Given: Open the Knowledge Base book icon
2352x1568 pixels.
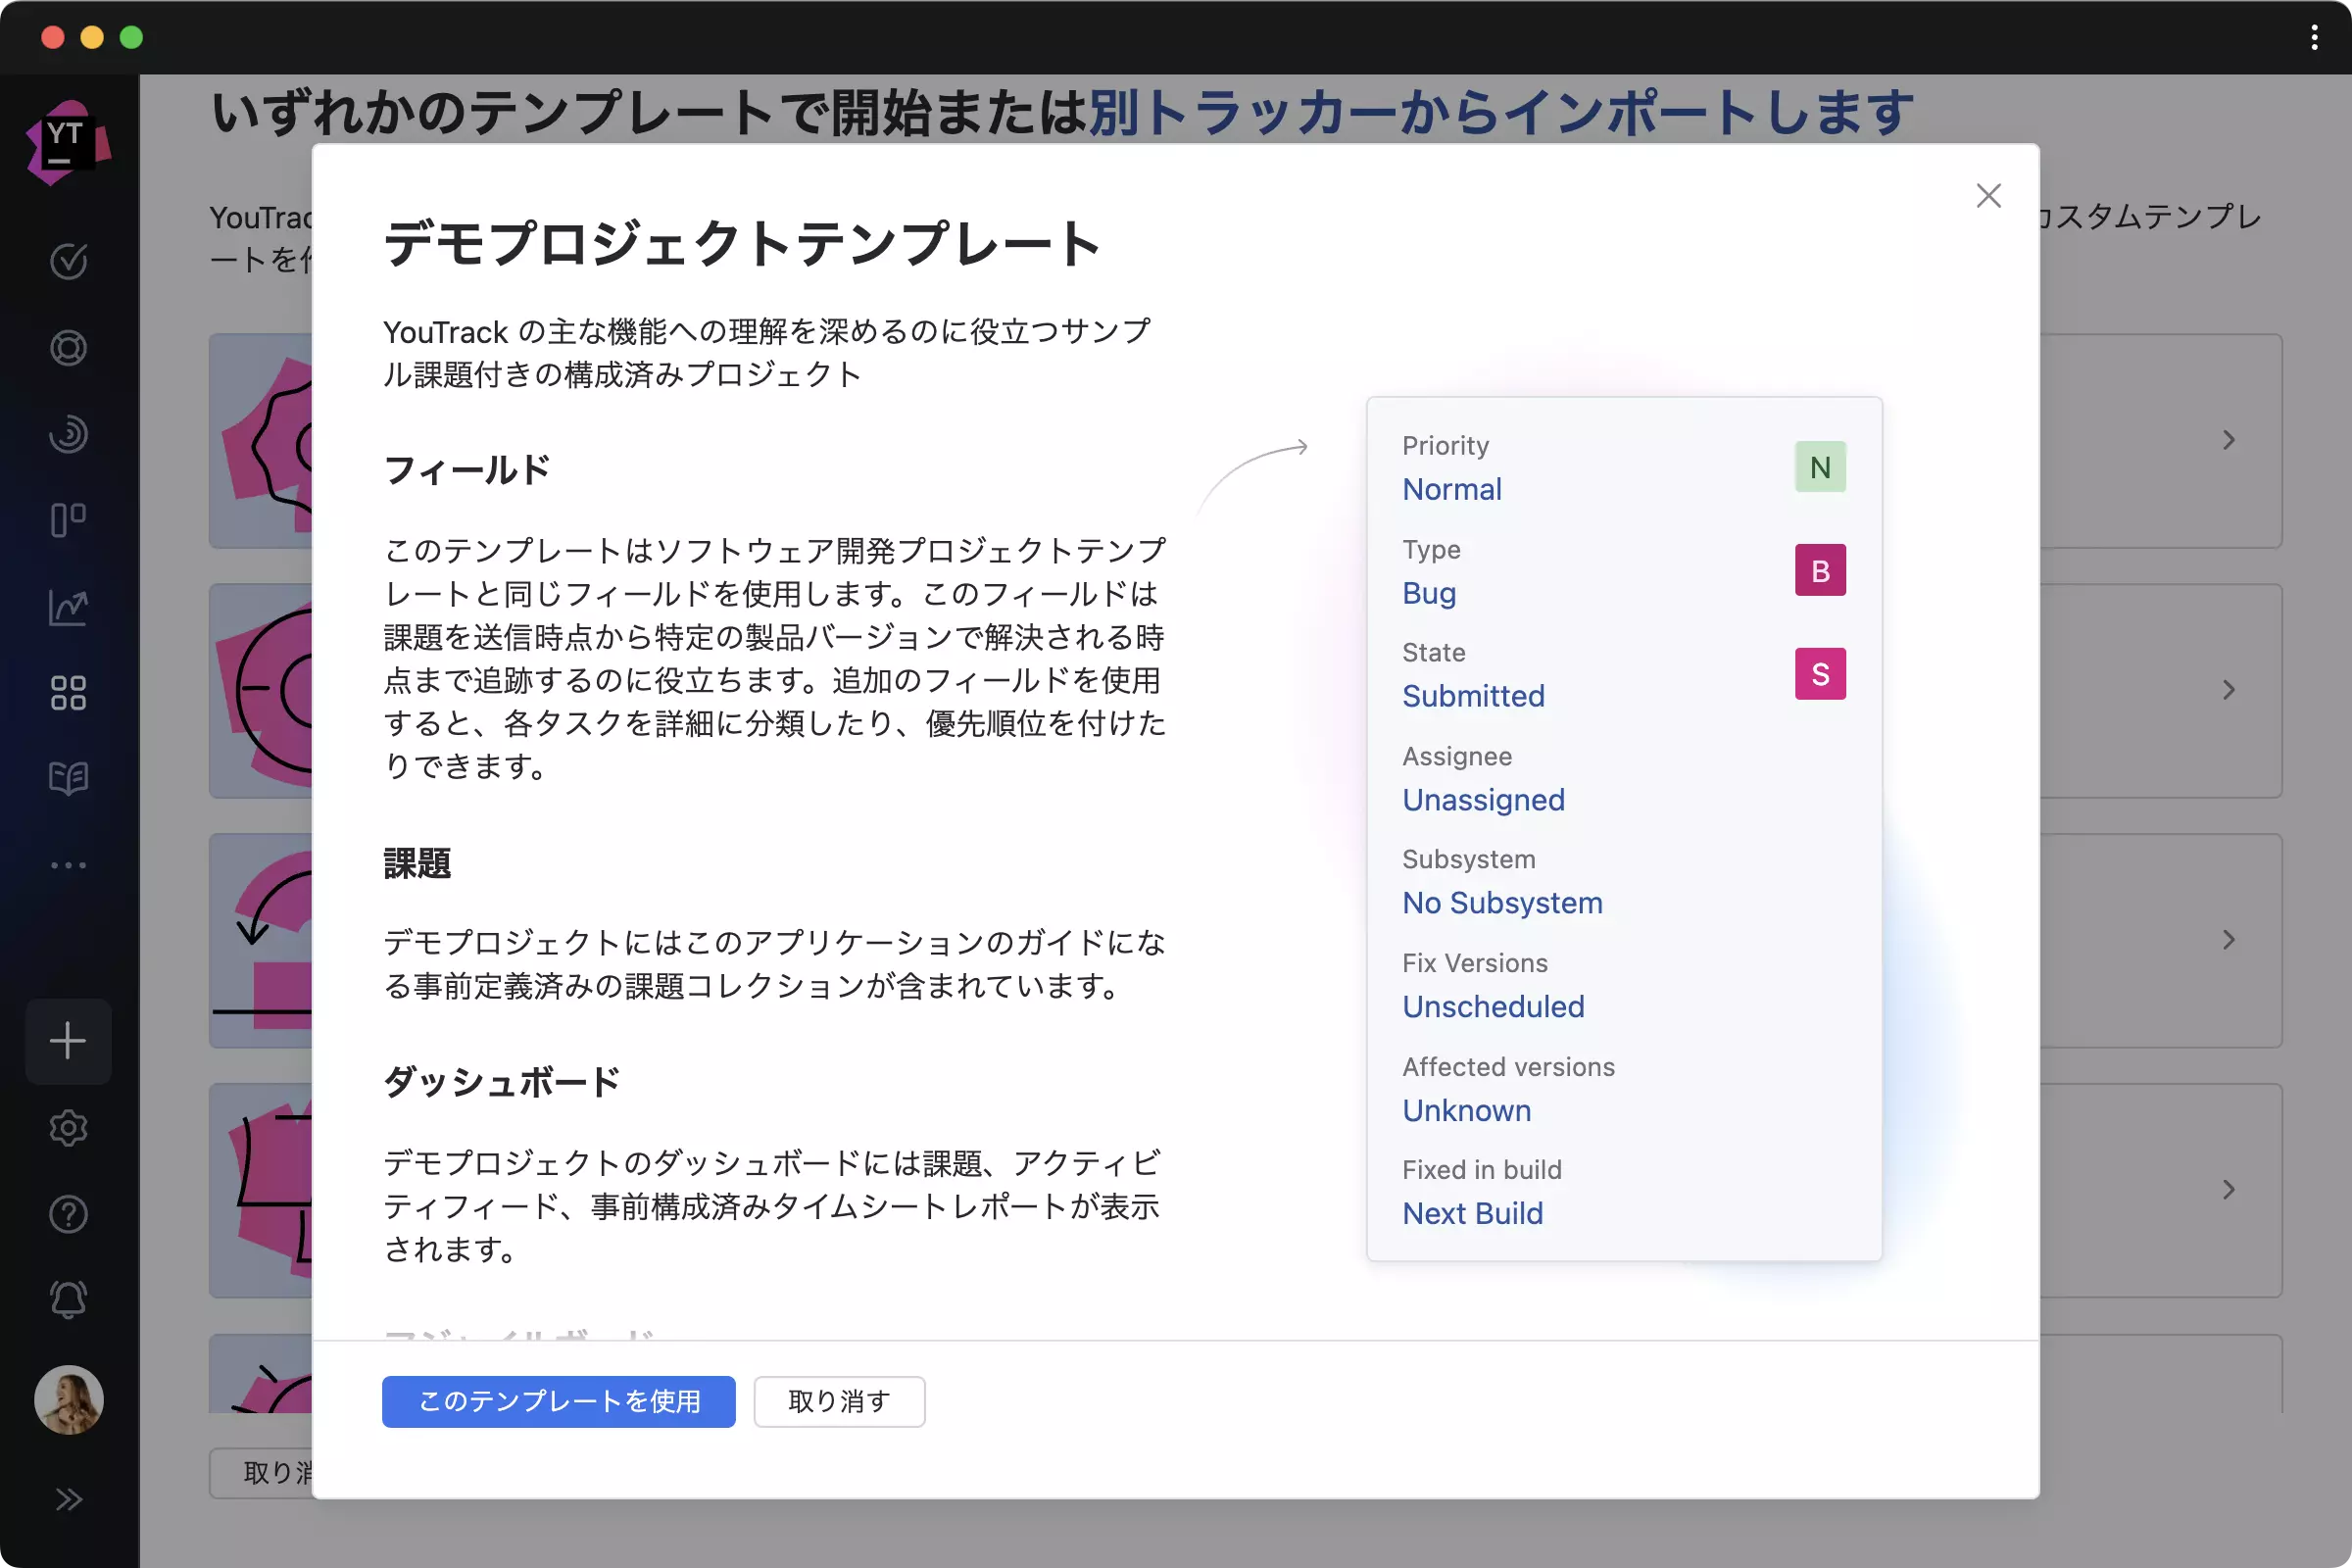Looking at the screenshot, I should click(68, 778).
